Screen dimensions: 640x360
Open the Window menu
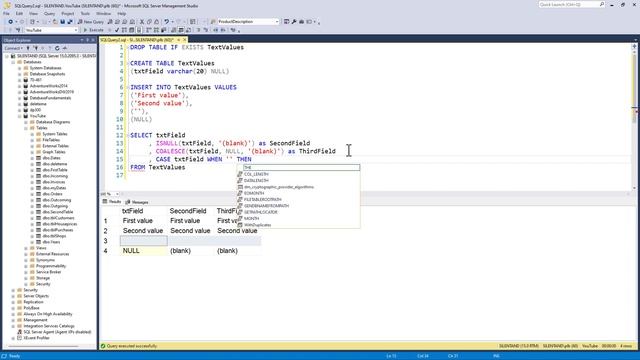(103, 13)
